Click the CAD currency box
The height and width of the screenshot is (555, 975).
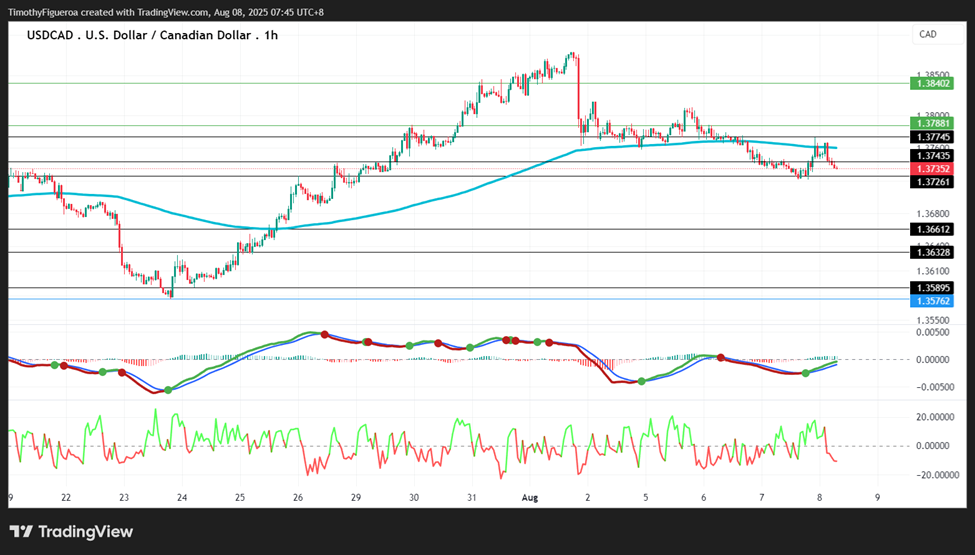[937, 35]
